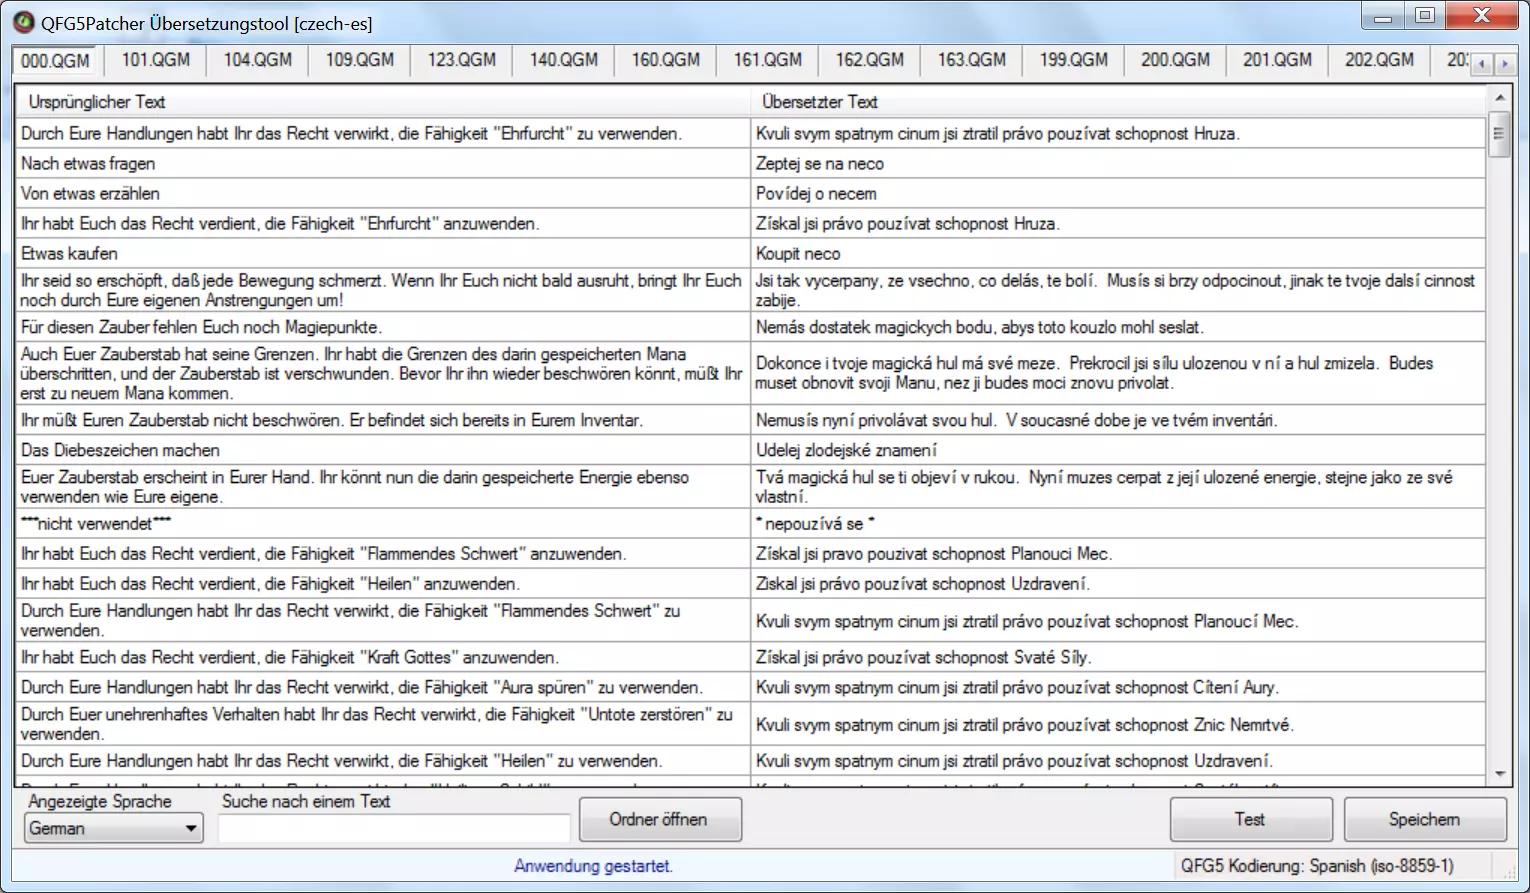Select the cell 'Etwas kaufen'

tap(383, 253)
